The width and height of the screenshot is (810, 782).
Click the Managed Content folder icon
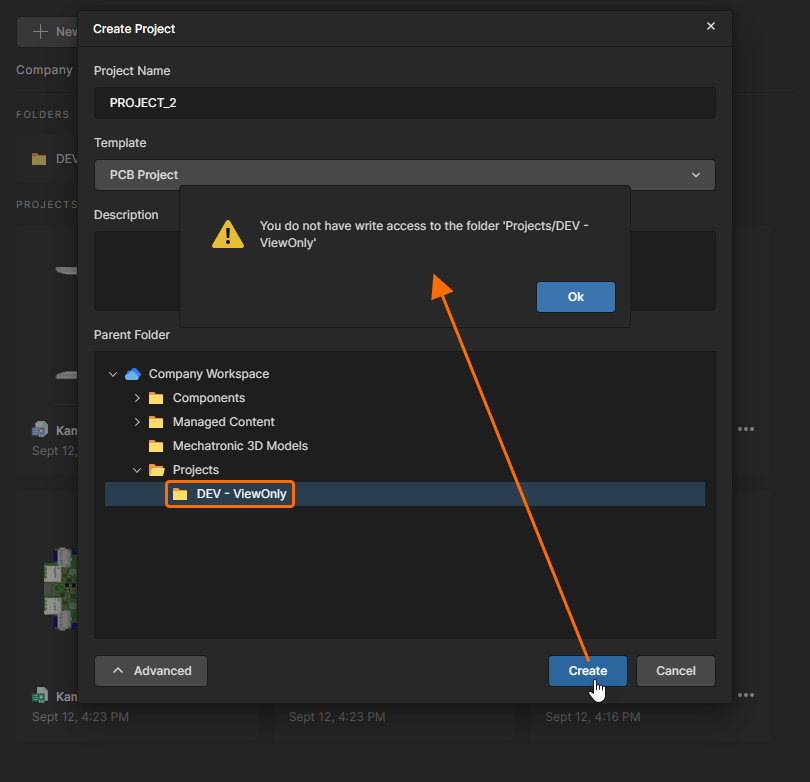(156, 422)
